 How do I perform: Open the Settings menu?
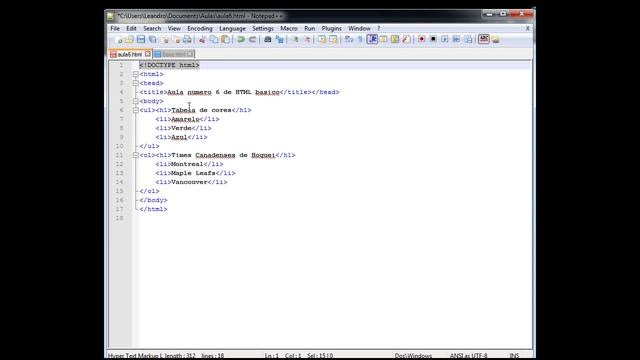[263, 29]
